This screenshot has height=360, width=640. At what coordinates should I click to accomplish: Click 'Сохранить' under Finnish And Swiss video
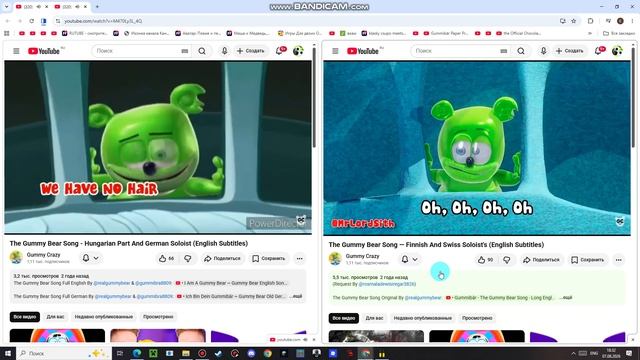(587, 260)
